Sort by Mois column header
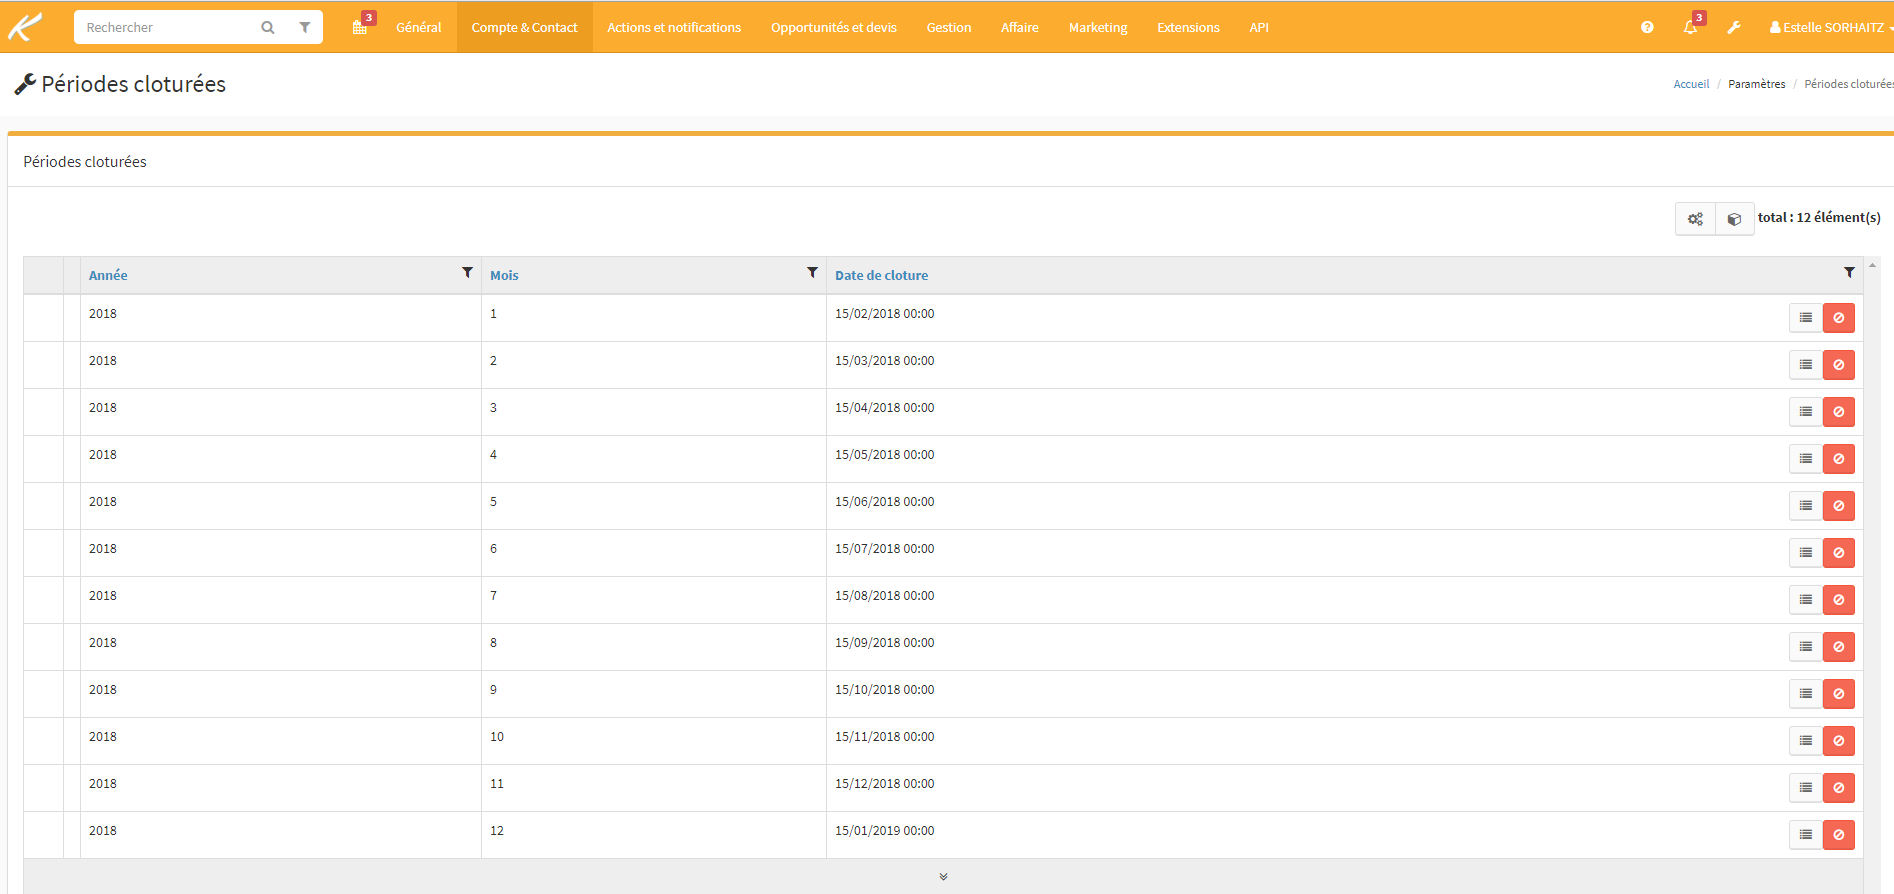 (504, 275)
